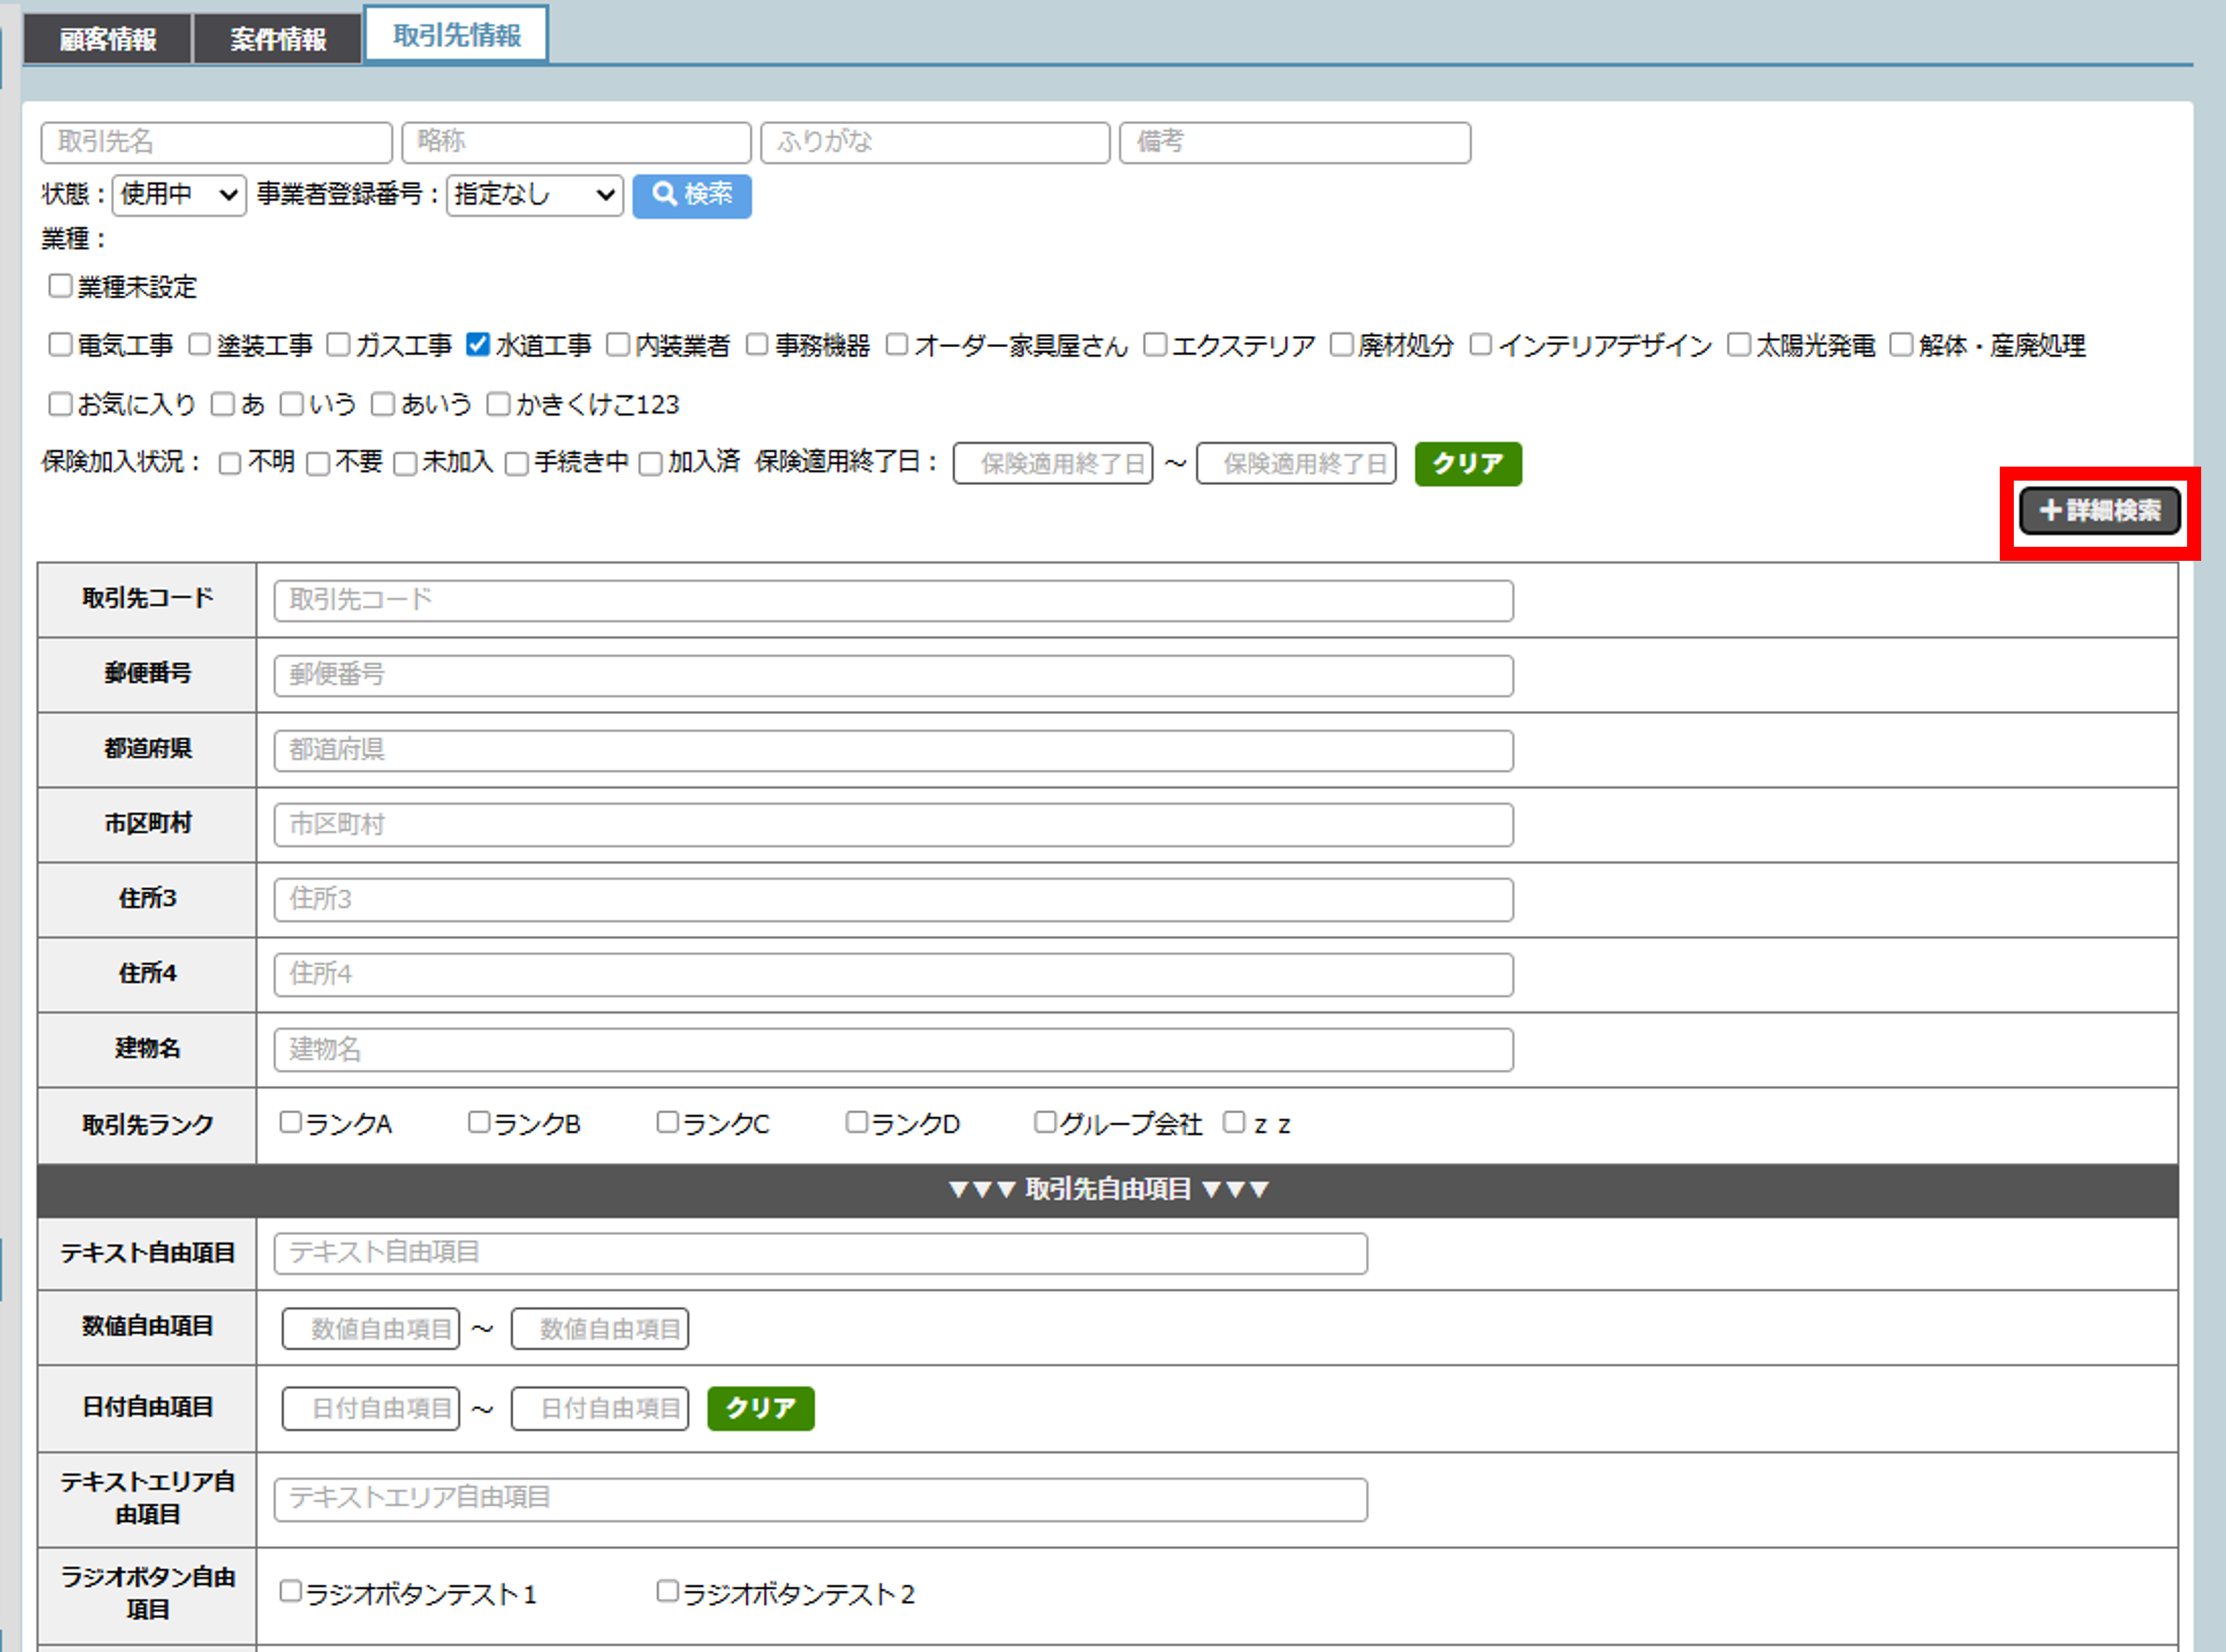
Task: Switch to the 顧客情報 tab
Action: 107,39
